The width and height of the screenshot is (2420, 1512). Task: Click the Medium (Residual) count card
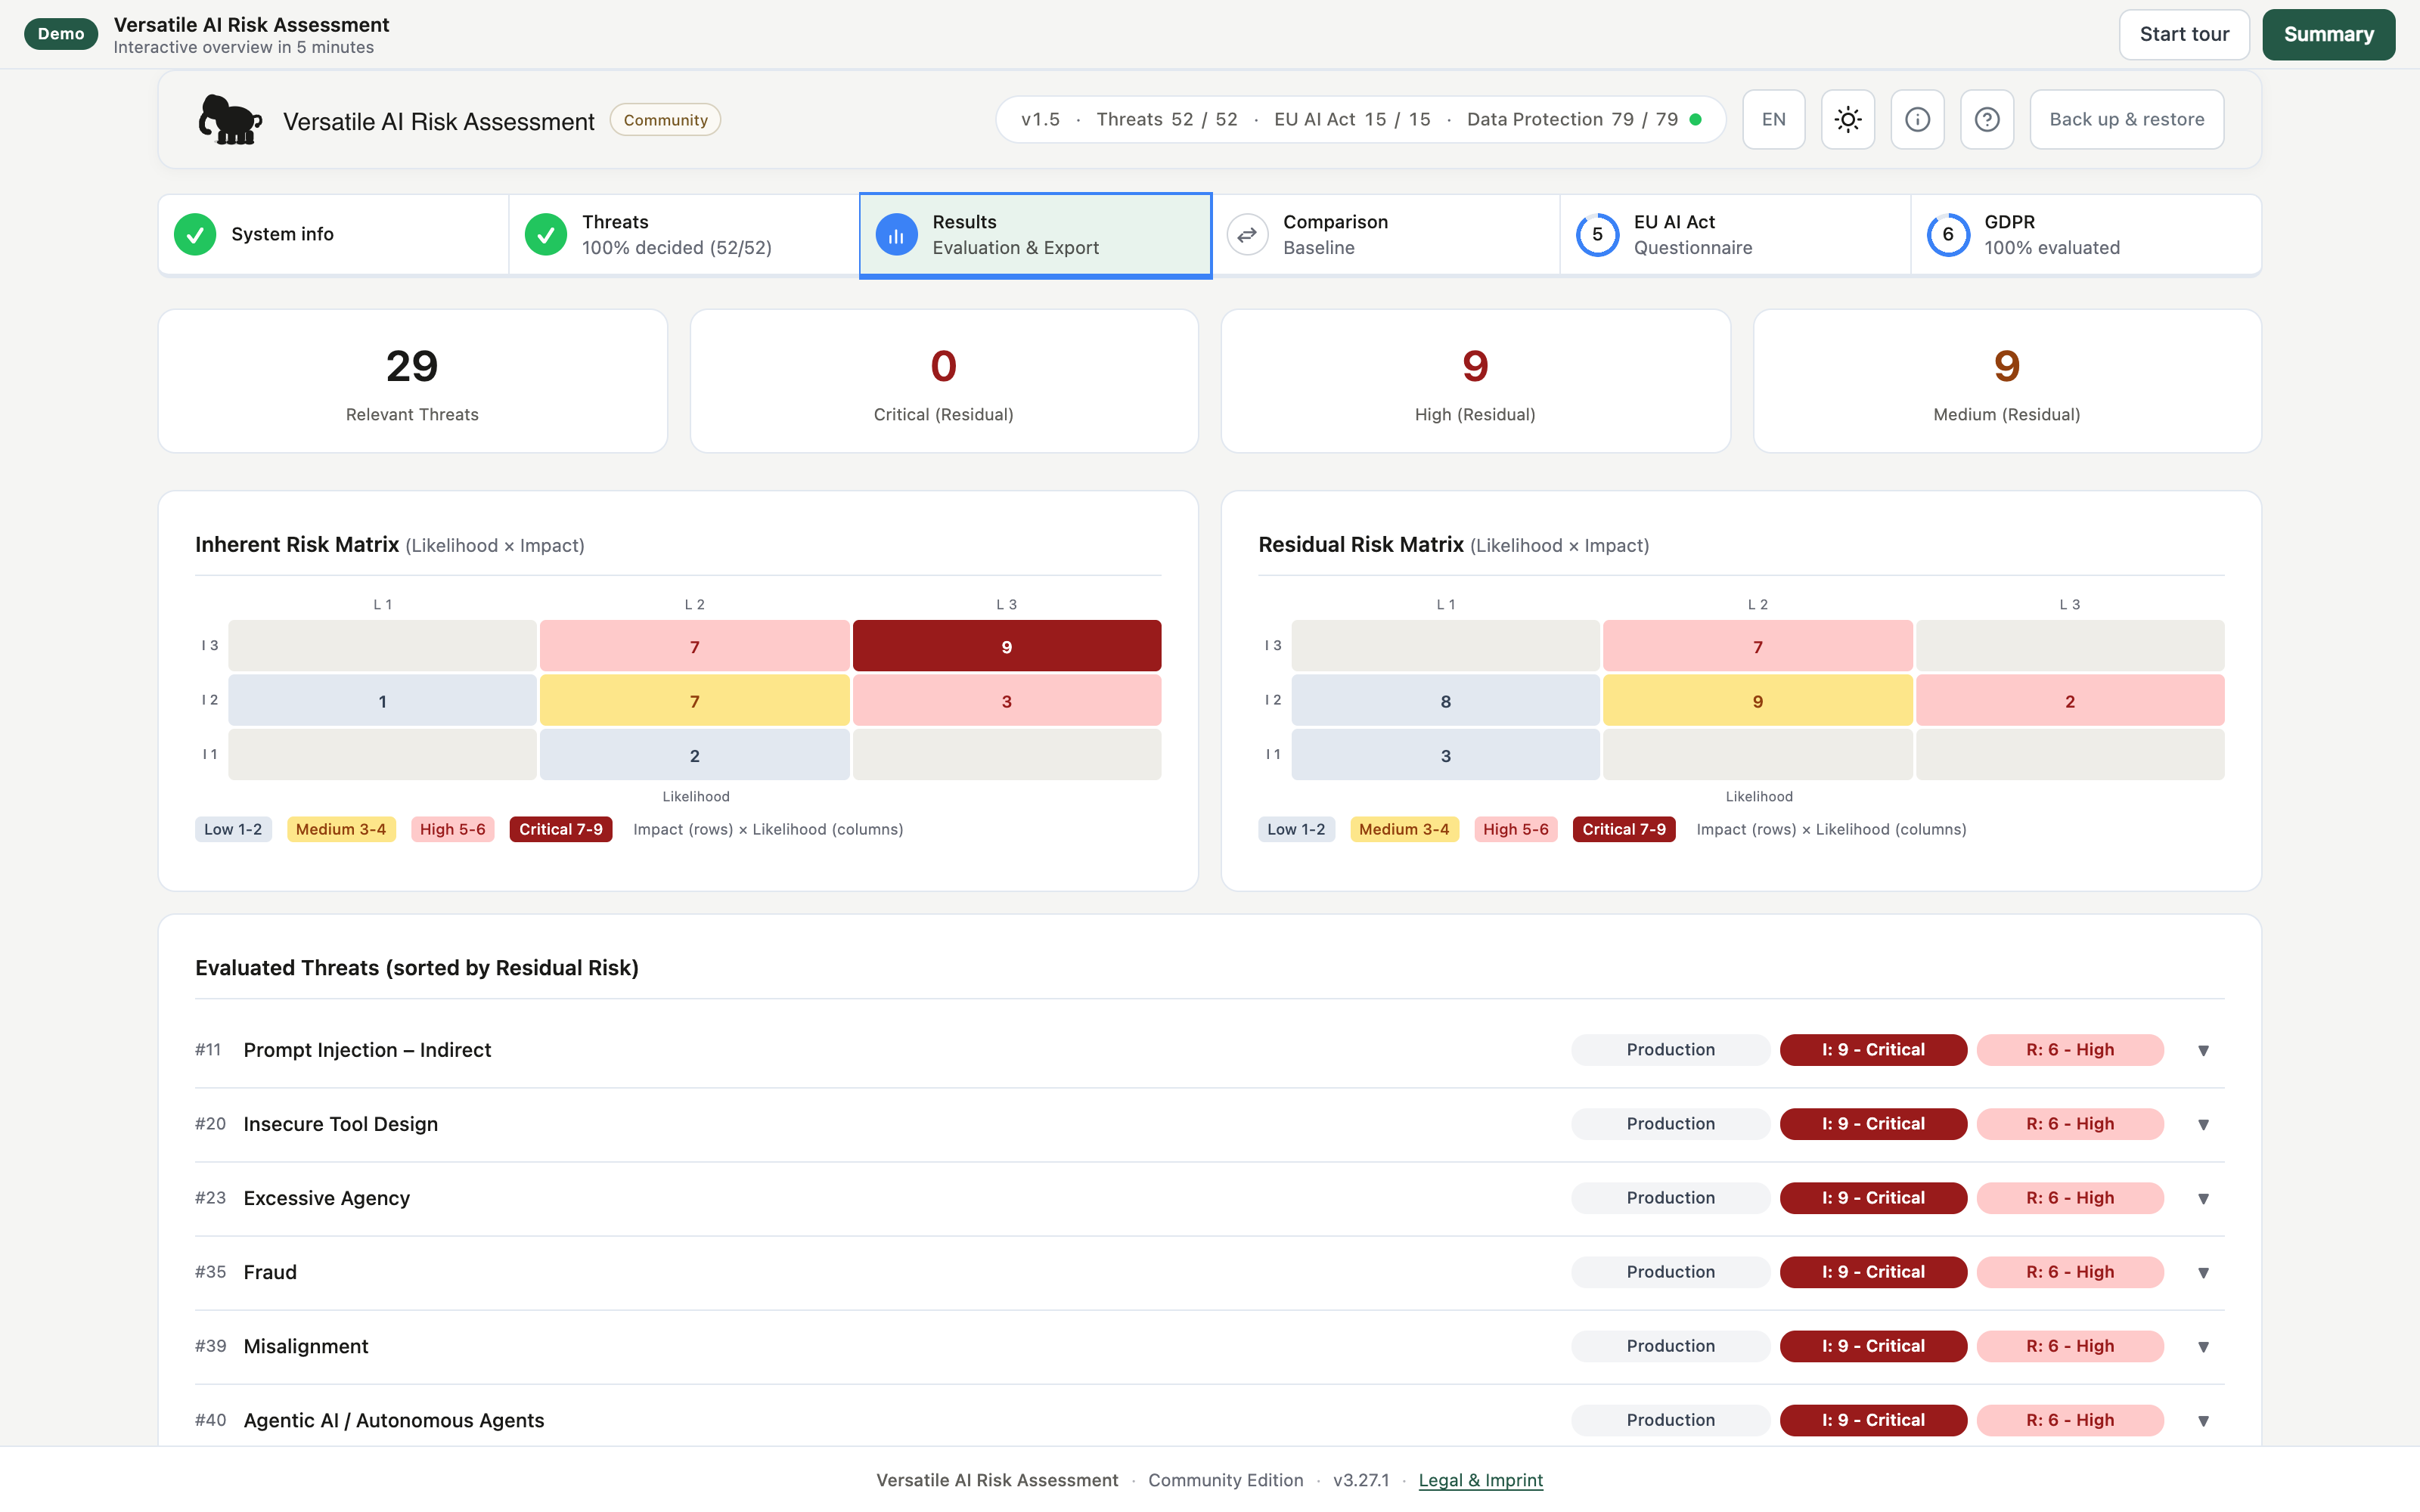coord(2006,381)
